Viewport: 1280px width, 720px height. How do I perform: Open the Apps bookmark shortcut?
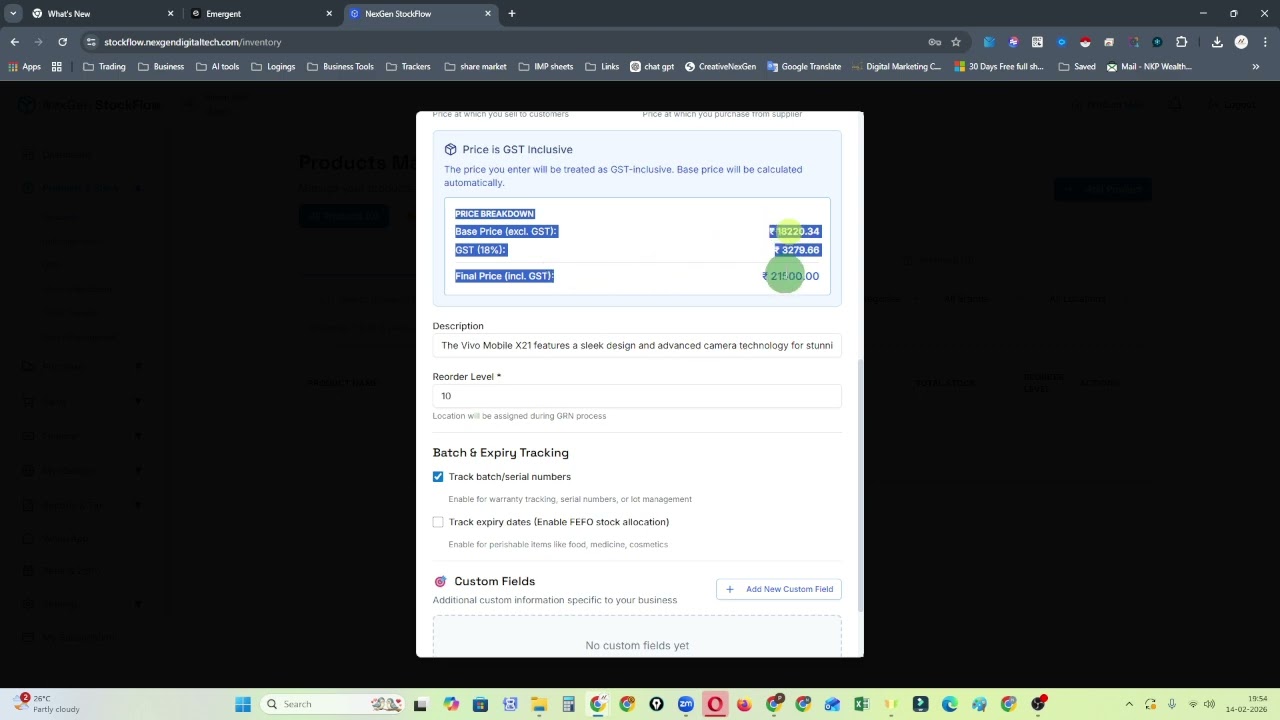(24, 67)
